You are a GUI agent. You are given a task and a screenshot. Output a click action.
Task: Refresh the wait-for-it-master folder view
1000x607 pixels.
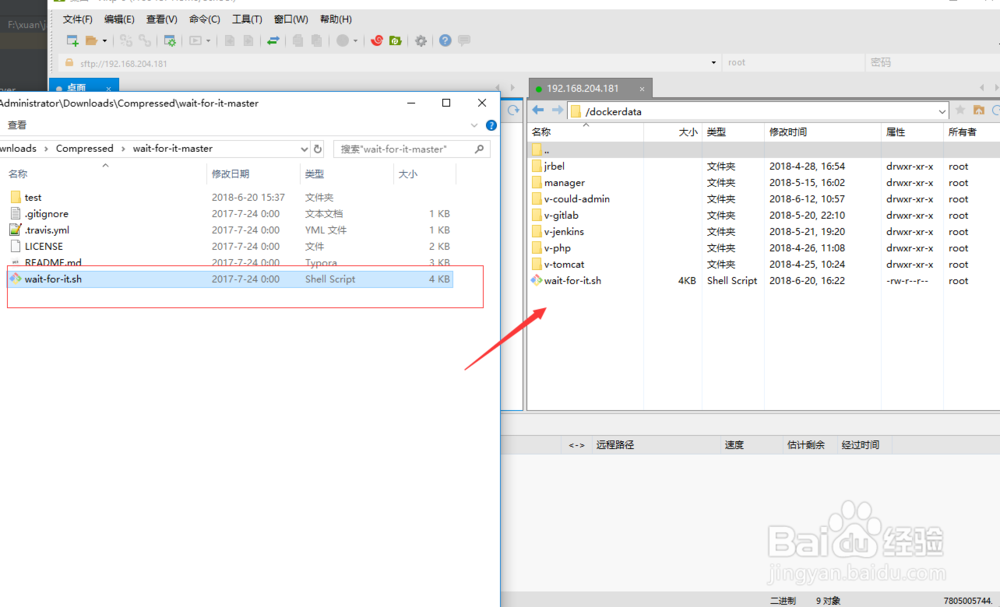pos(317,147)
